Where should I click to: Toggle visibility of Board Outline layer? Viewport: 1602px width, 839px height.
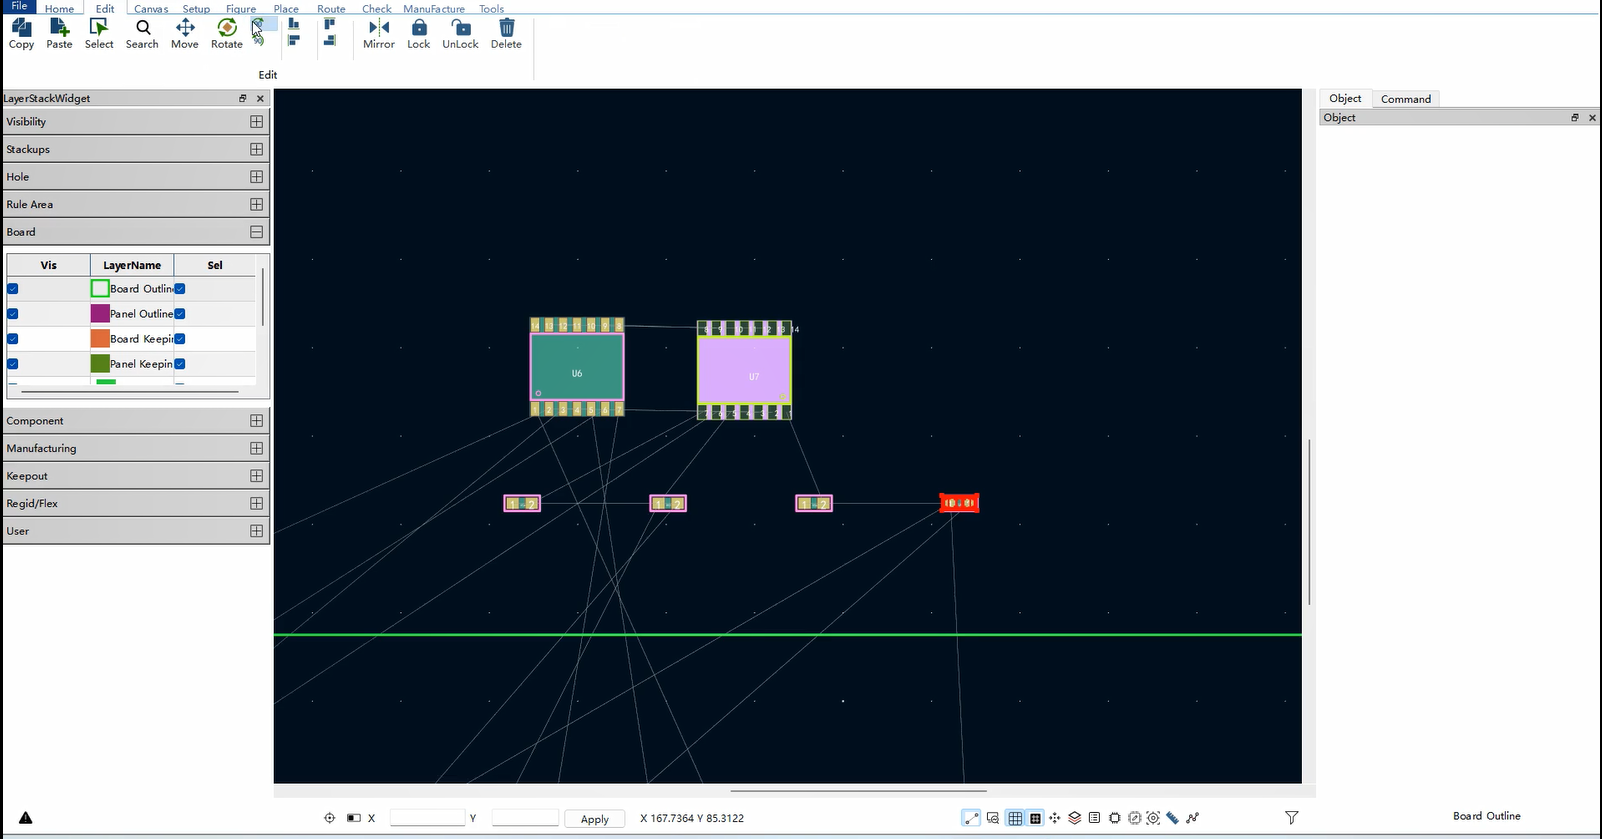[13, 289]
